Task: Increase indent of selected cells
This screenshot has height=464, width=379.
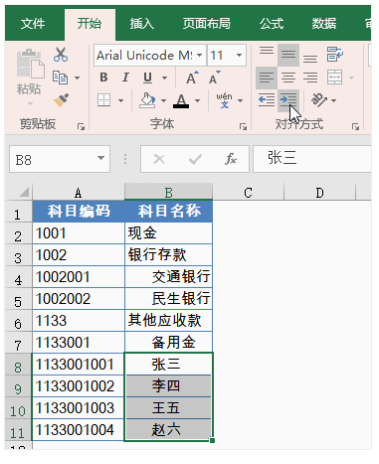Action: (288, 100)
